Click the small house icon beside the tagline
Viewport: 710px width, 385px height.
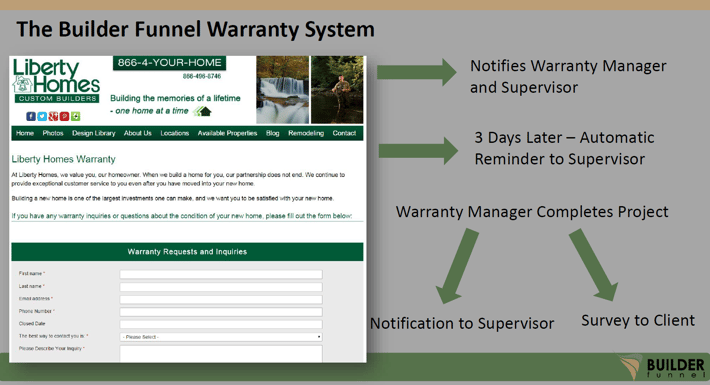pos(202,111)
